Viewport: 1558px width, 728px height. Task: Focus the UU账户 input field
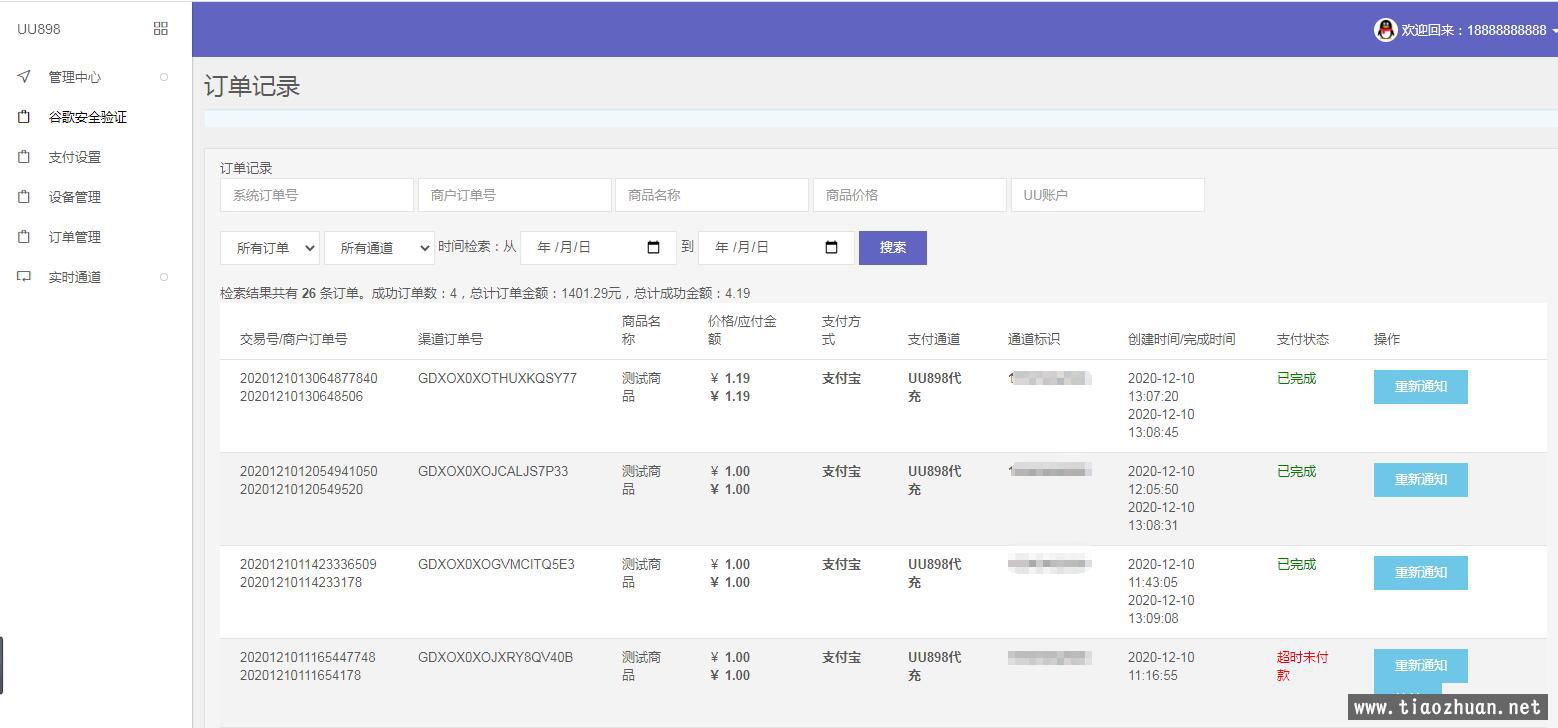coord(1108,195)
